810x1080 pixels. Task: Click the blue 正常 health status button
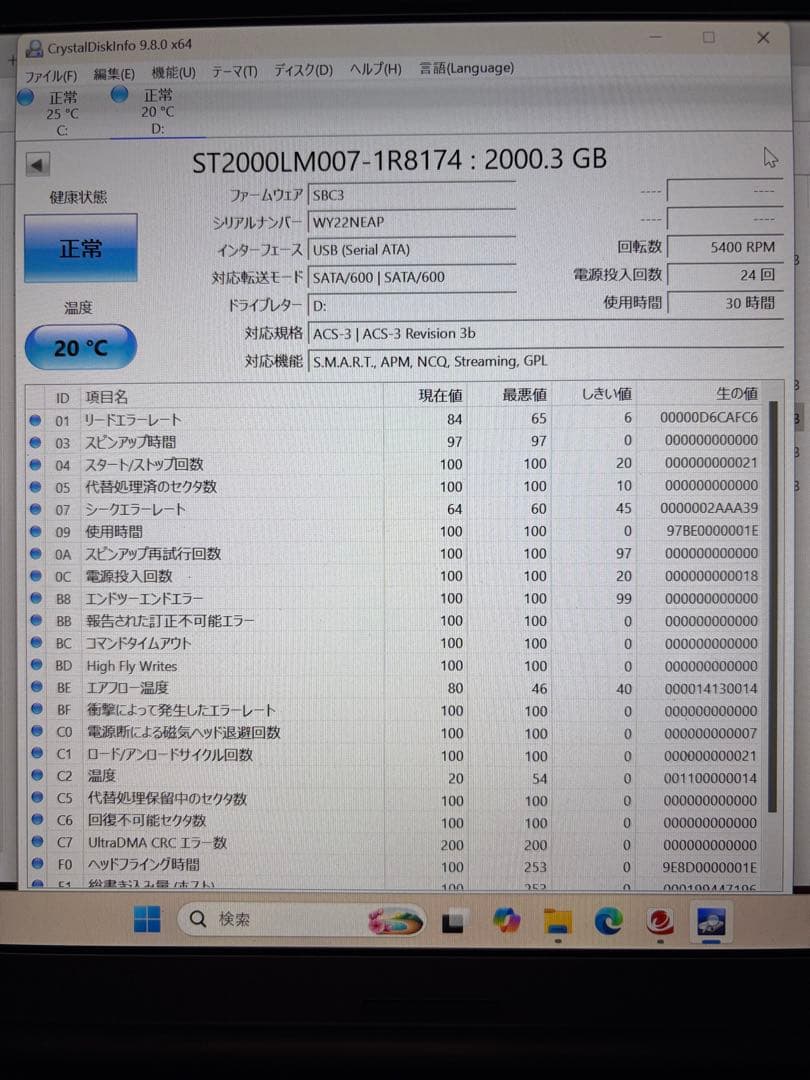pyautogui.click(x=81, y=248)
